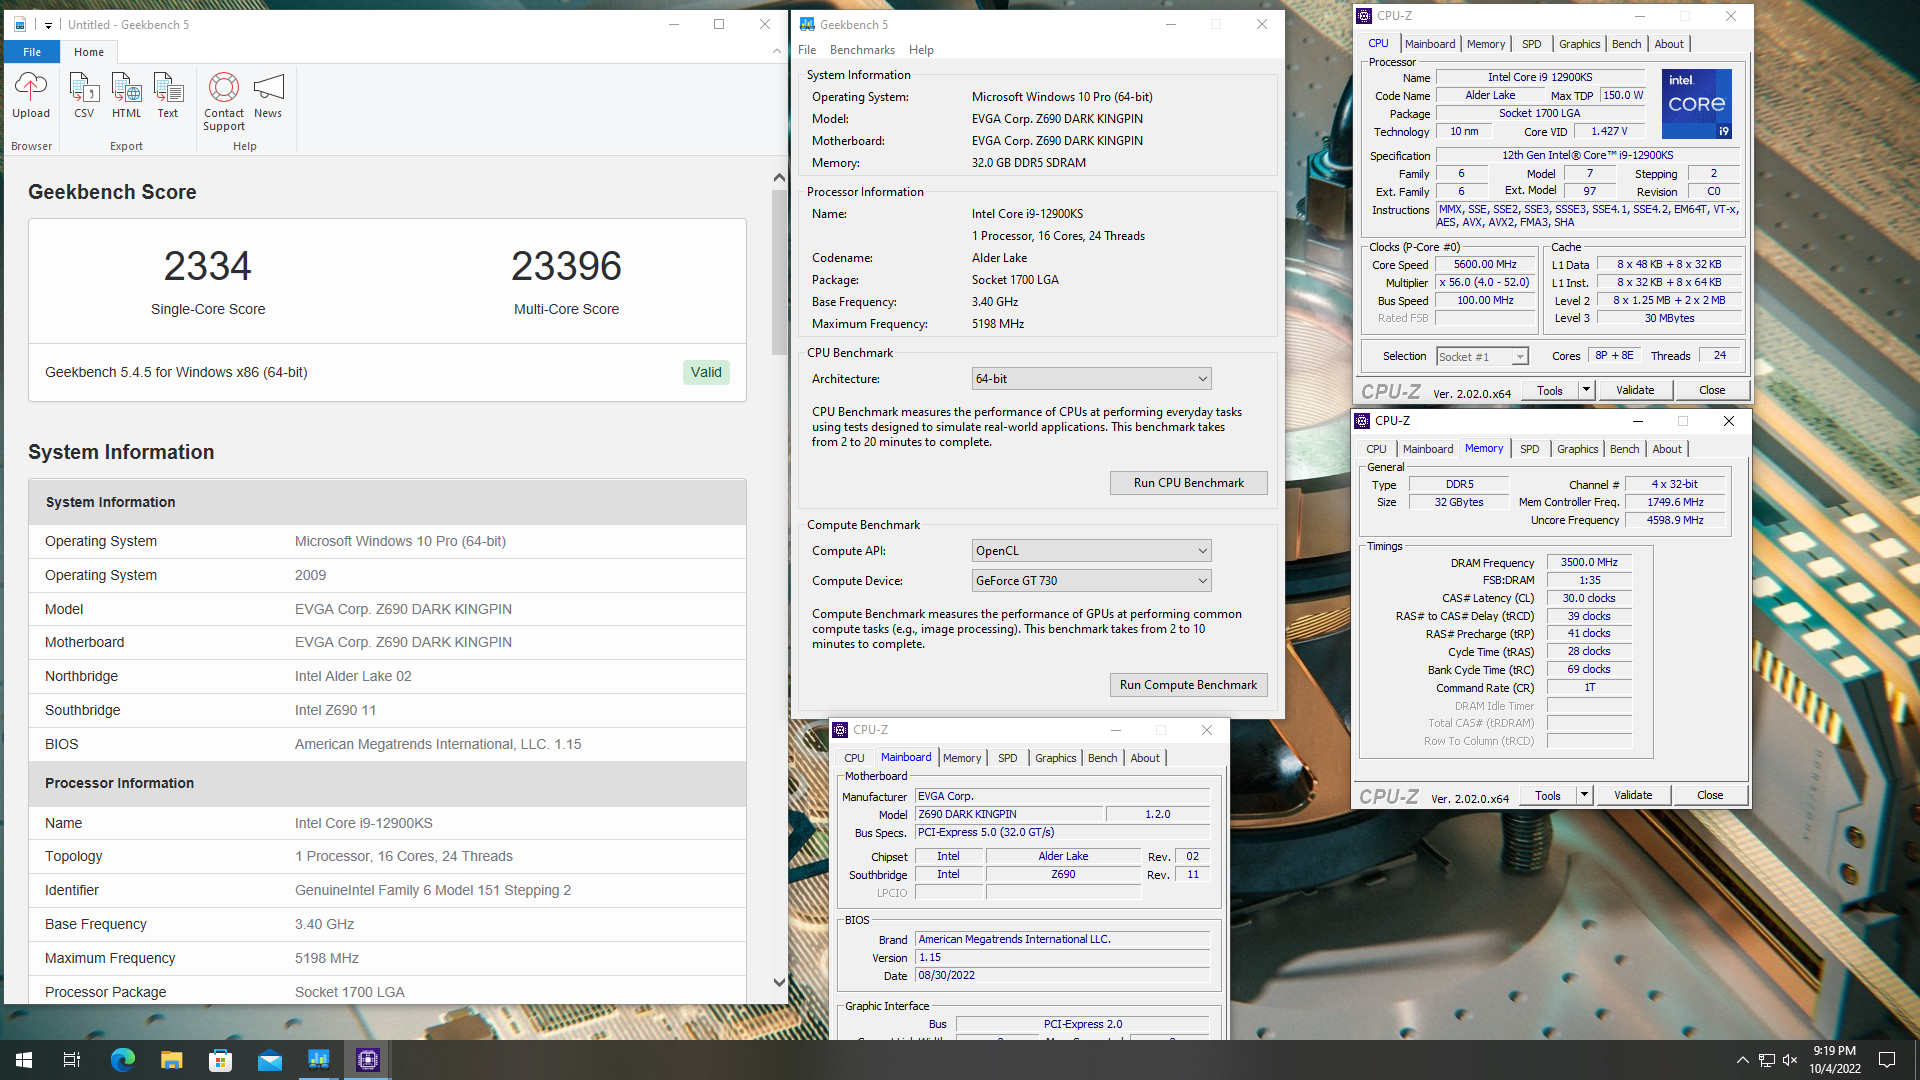Expand the Compute Device GeForce GT 730 dropdown
The width and height of the screenshot is (1920, 1080).
[x=1091, y=581]
